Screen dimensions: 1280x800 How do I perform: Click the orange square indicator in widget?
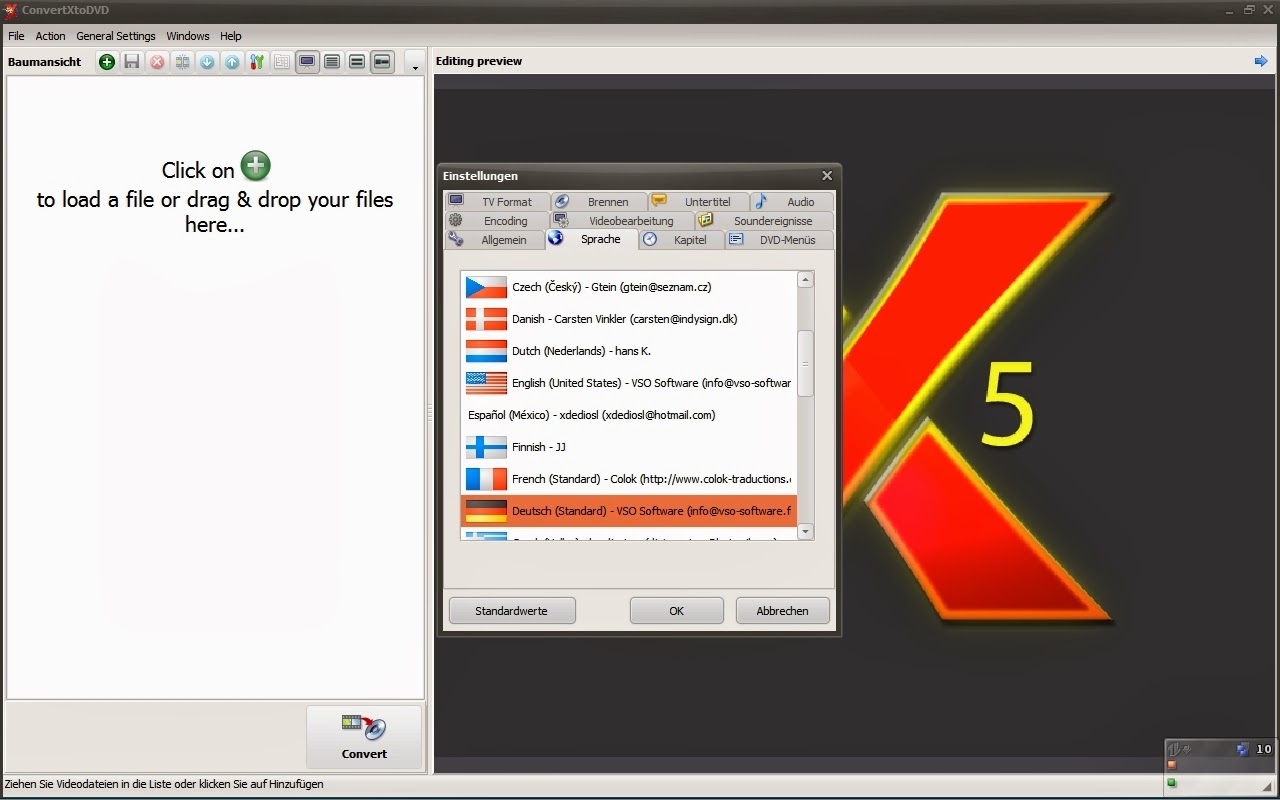1172,765
